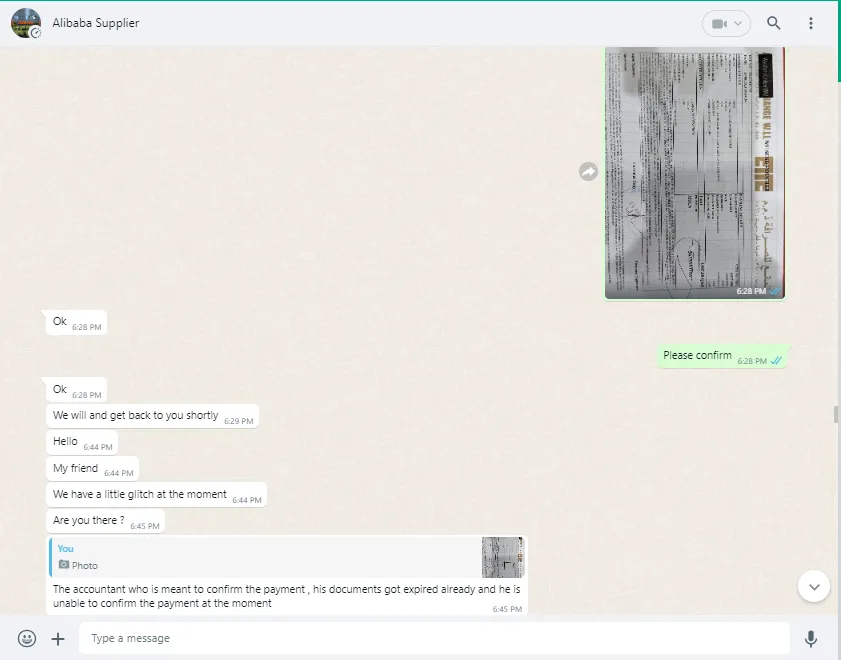The image size is (841, 660).
Task: Click the 'You' label in quoted reply
Action: tap(65, 548)
